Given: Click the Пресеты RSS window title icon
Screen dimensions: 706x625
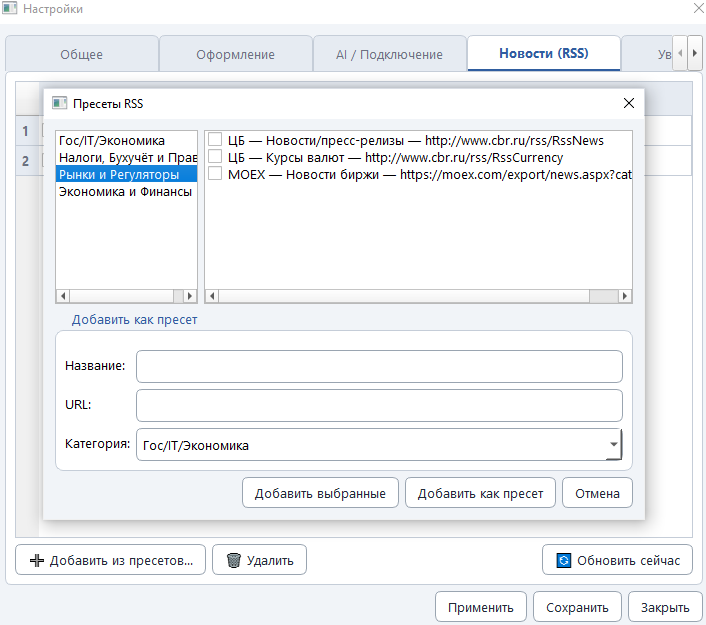Looking at the screenshot, I should click(59, 103).
